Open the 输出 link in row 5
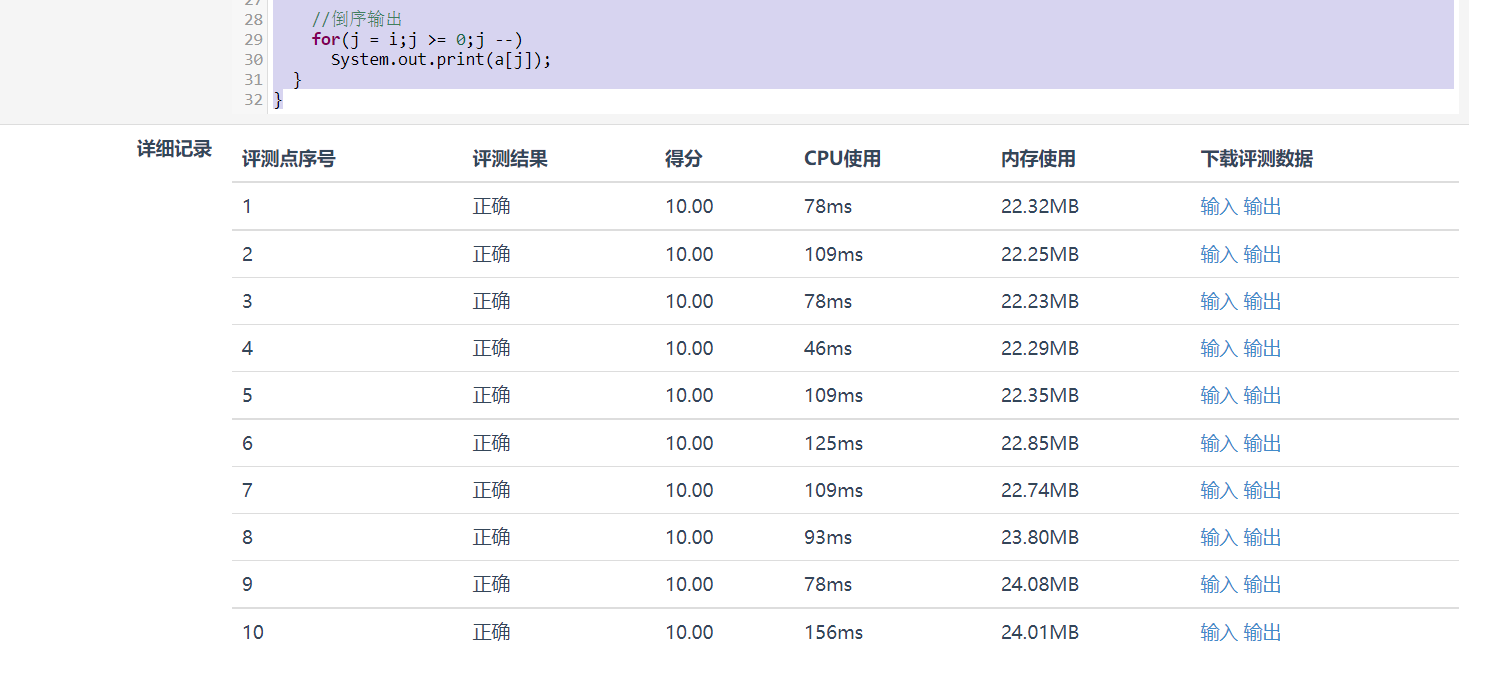 coord(1262,395)
